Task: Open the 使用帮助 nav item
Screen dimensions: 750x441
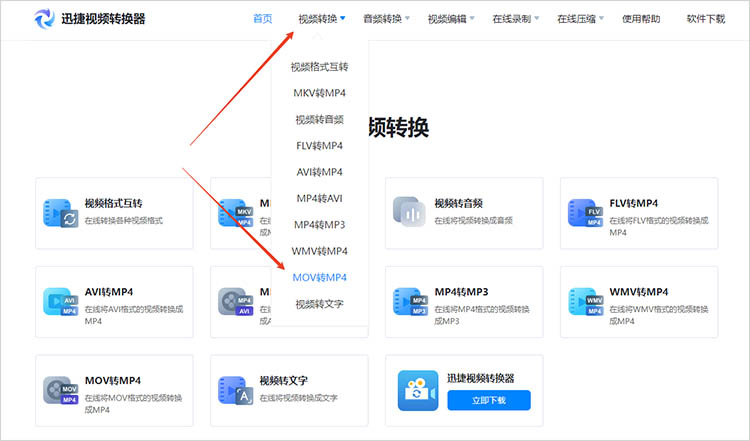Action: point(641,19)
